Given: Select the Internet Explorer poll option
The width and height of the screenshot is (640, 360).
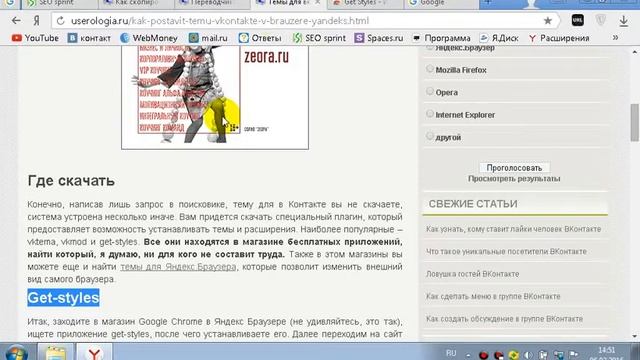Looking at the screenshot, I should click(x=429, y=114).
